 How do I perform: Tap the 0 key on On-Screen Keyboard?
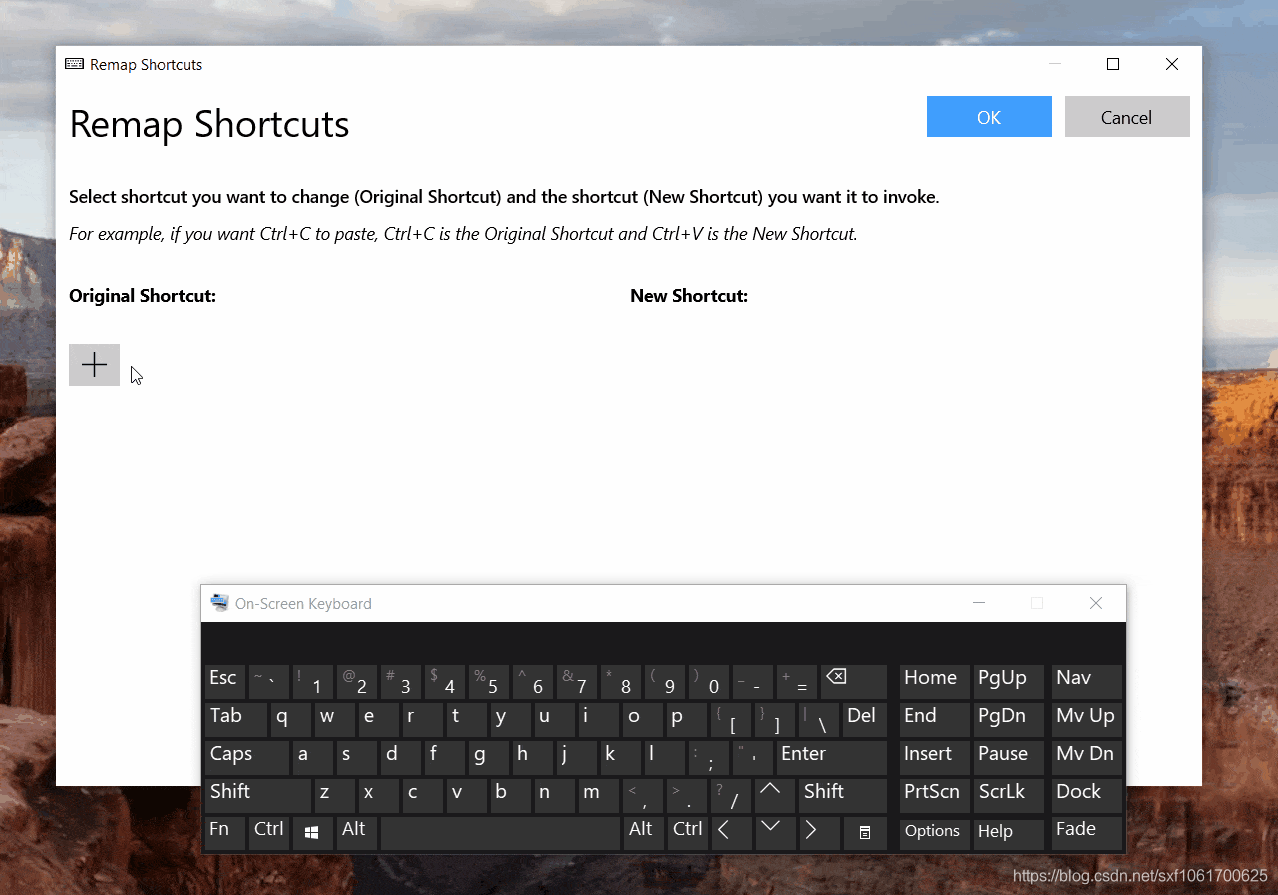click(x=709, y=681)
